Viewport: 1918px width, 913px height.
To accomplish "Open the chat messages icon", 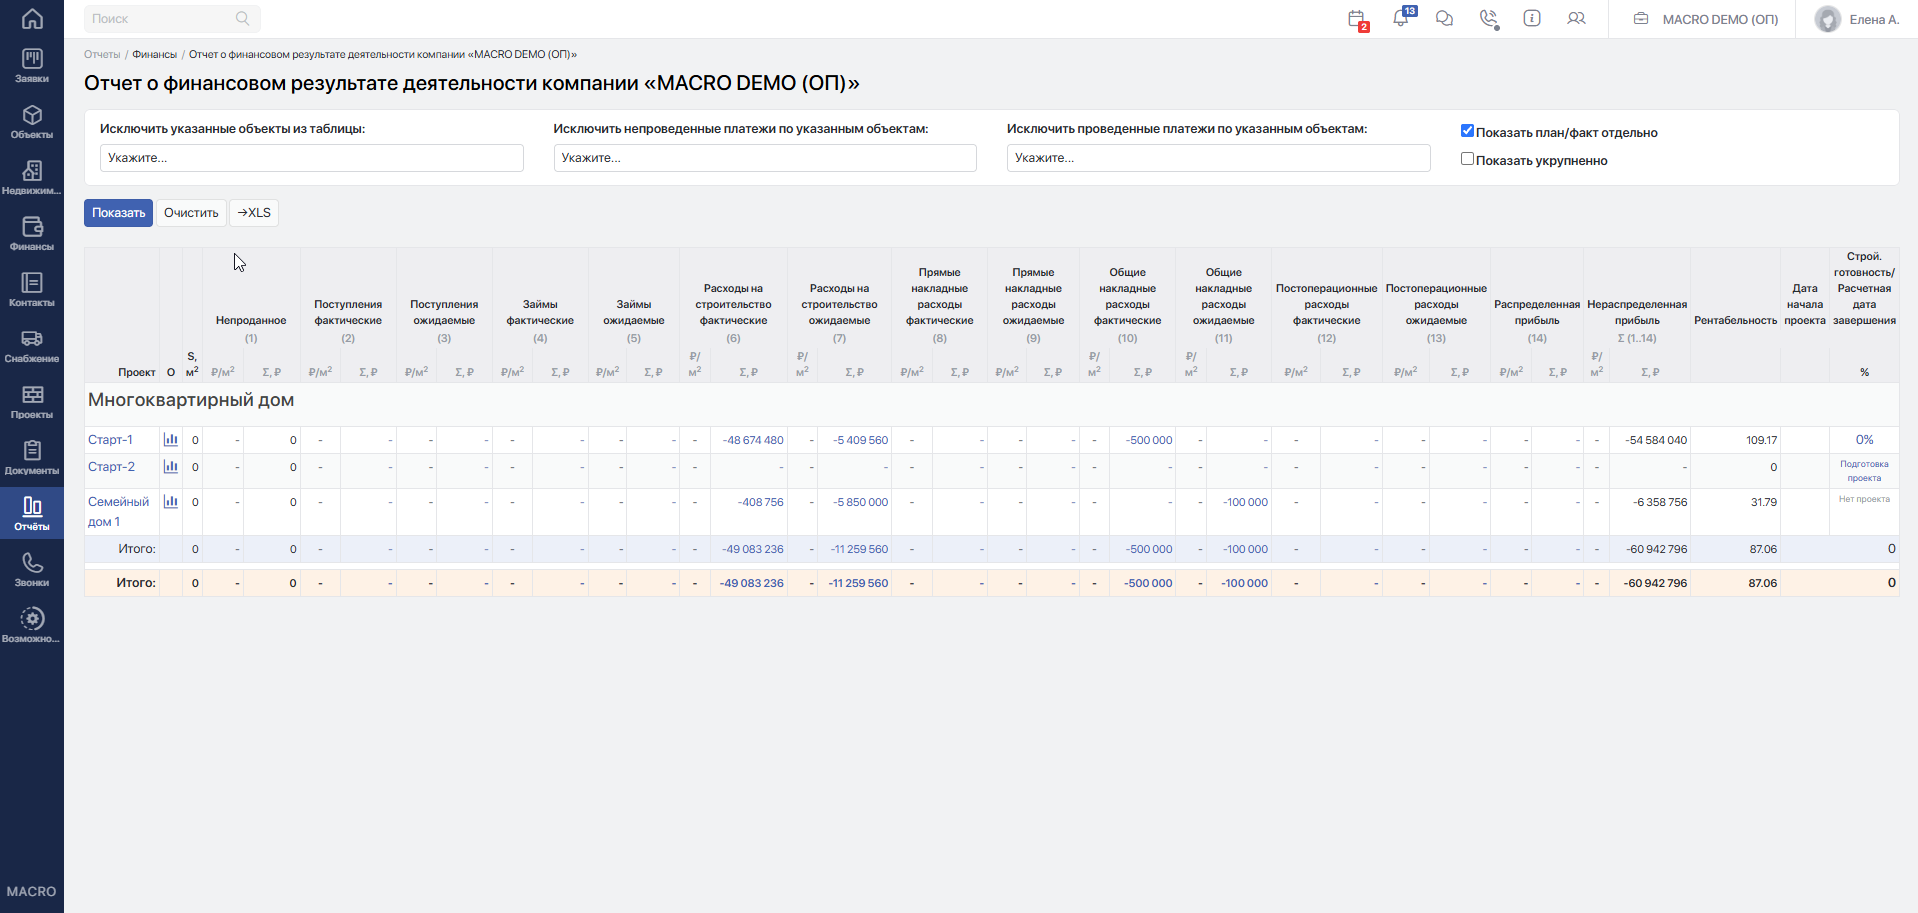I will 1445,19.
